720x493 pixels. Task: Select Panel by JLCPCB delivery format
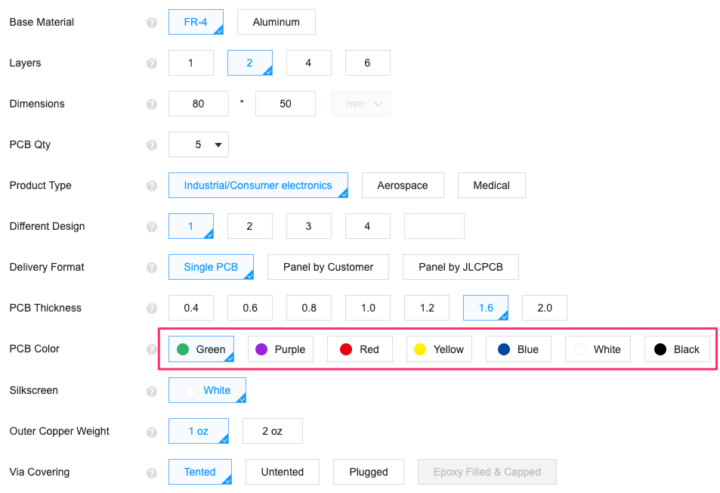point(460,267)
